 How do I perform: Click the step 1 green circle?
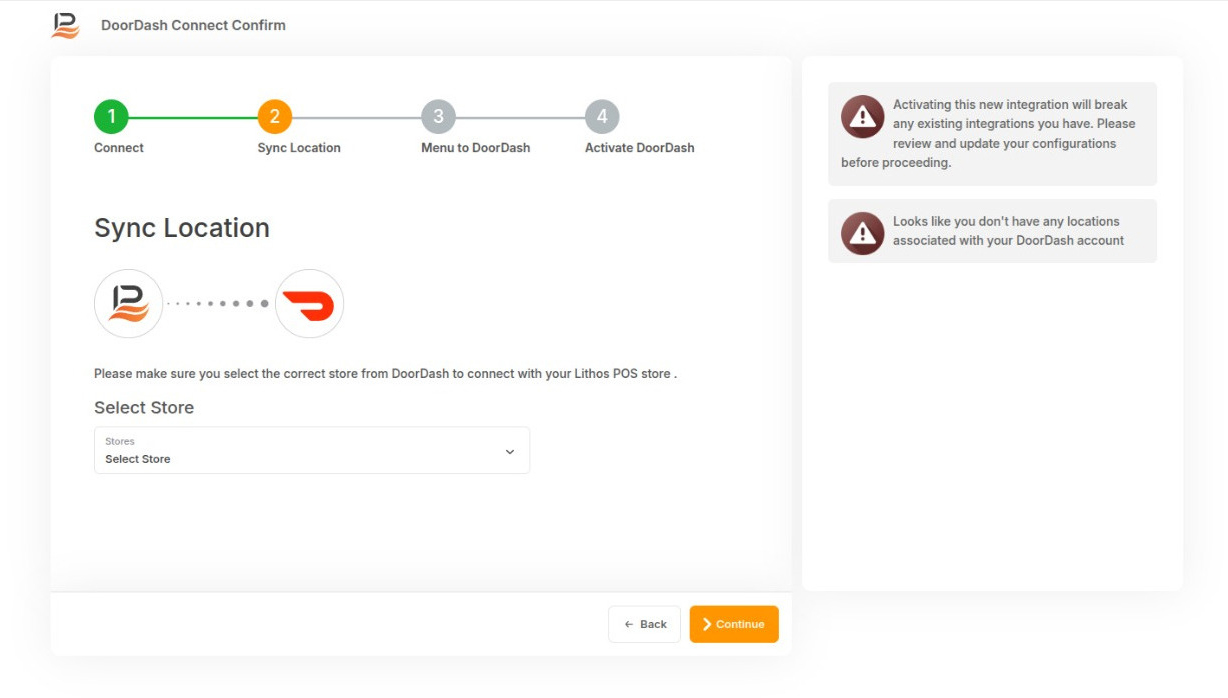point(111,117)
